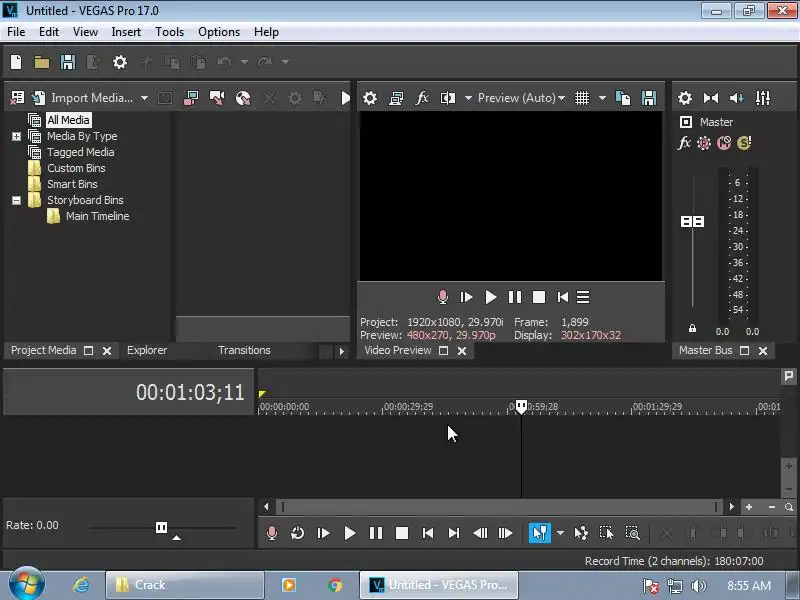The image size is (800, 600).
Task: Open Master FX icon
Action: (684, 143)
